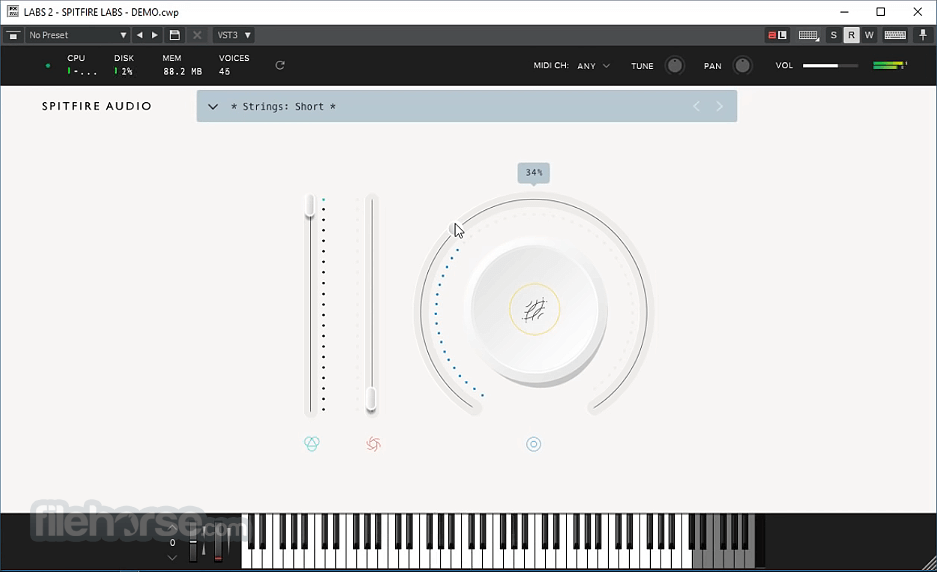Click the SPITFIRE AUDIO logo

pyautogui.click(x=97, y=106)
